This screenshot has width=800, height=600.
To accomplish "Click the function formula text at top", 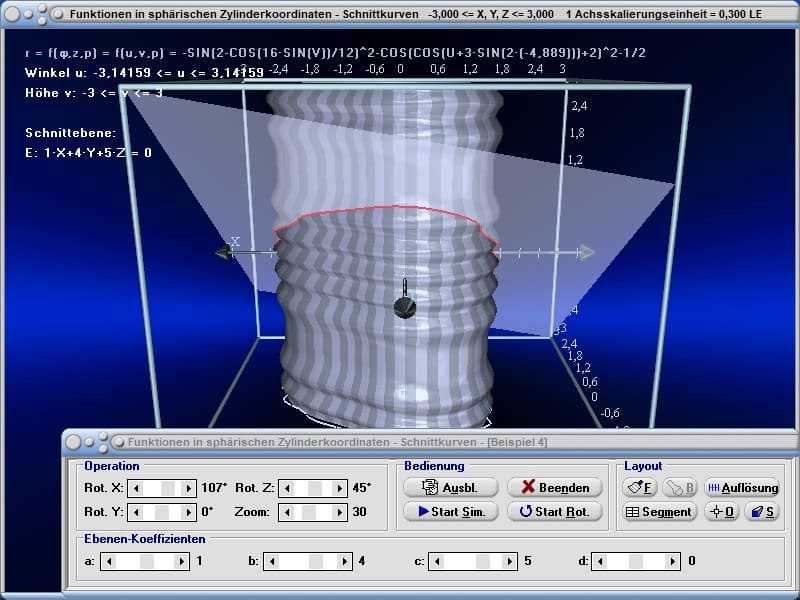I will (335, 53).
